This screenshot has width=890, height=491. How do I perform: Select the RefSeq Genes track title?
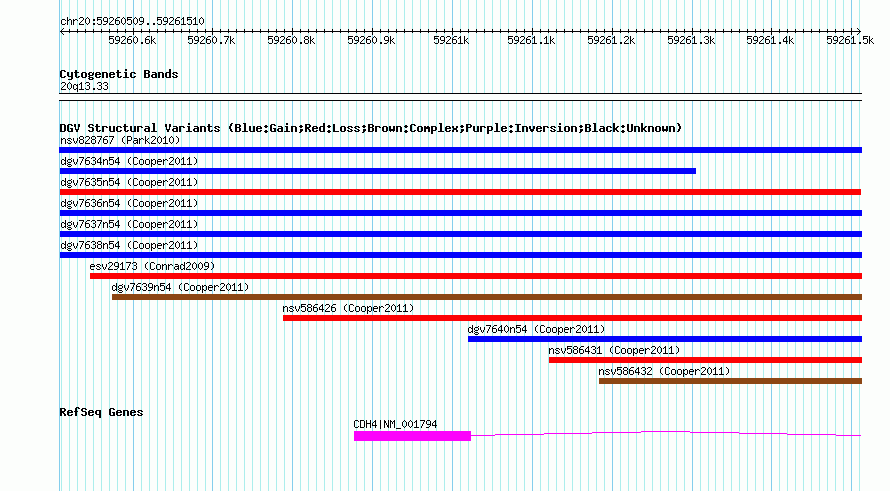pyautogui.click(x=101, y=413)
